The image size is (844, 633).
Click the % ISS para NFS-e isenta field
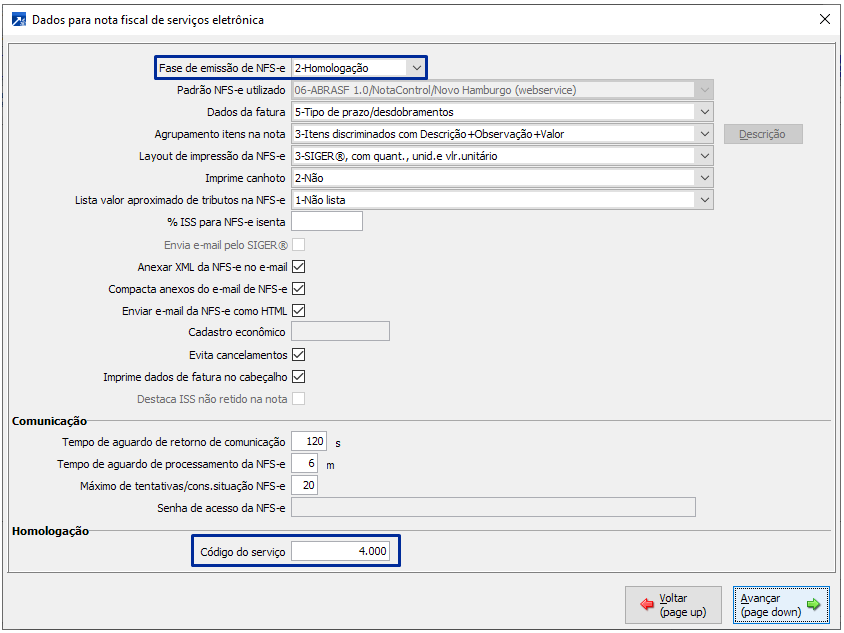click(x=326, y=222)
